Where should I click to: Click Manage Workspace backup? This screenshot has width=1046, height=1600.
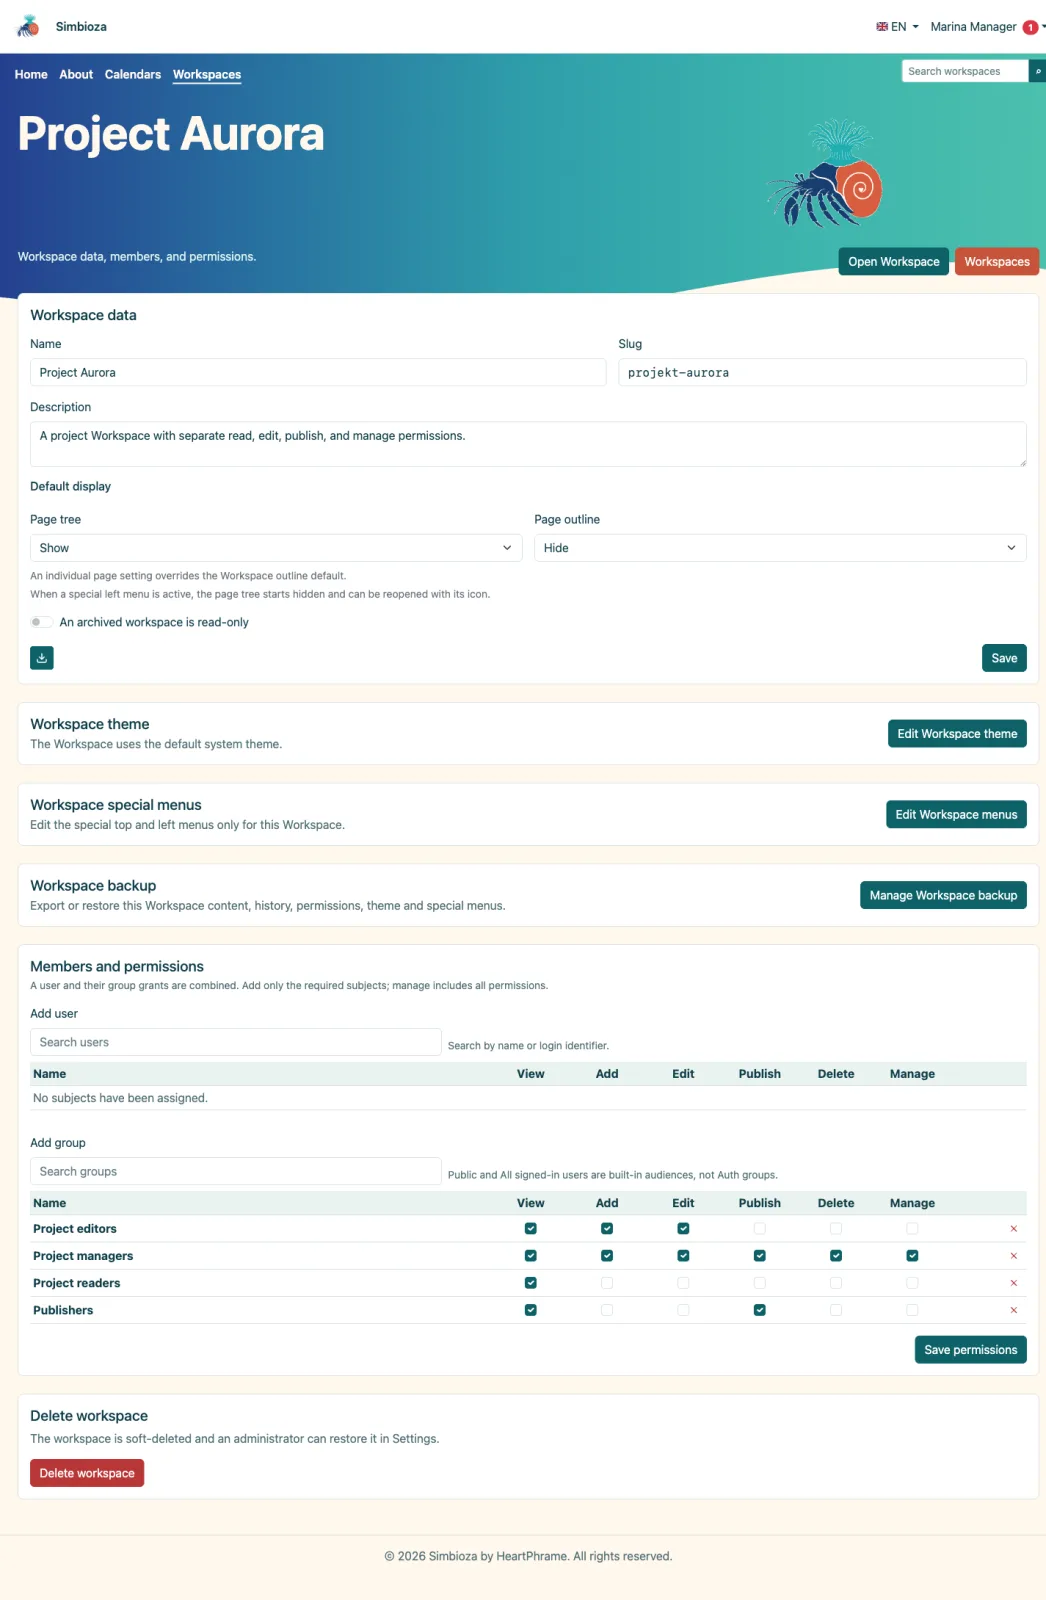click(943, 896)
